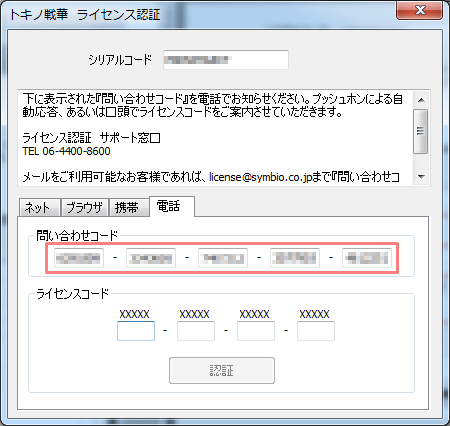Focus the first ライセンスコード box
This screenshot has height=426, width=450.
pos(136,331)
